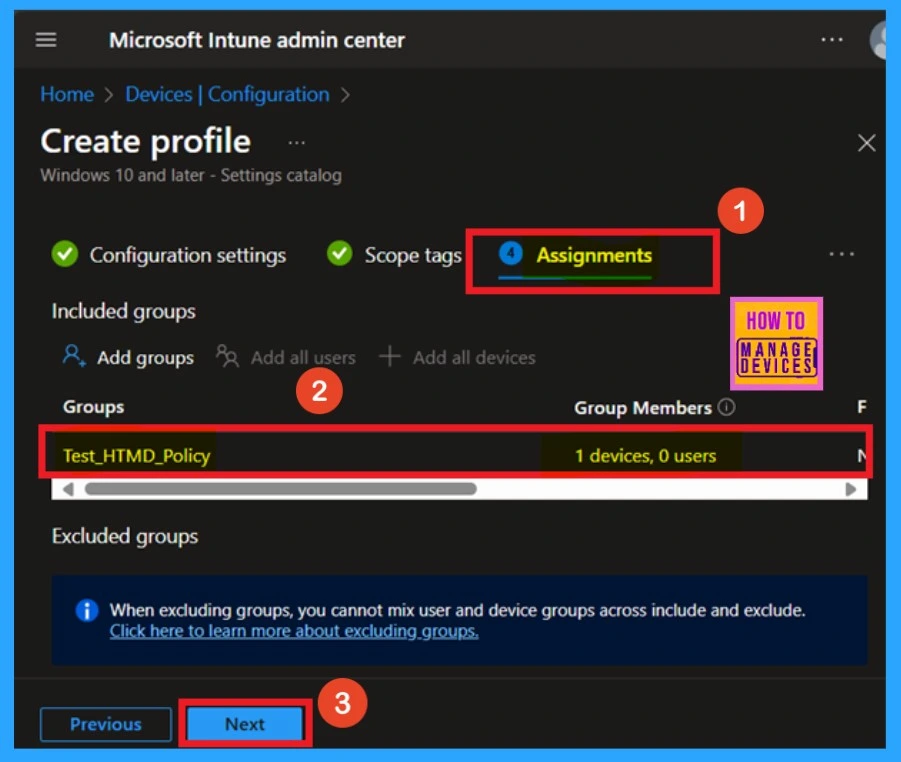Click the user account avatar

point(879,40)
